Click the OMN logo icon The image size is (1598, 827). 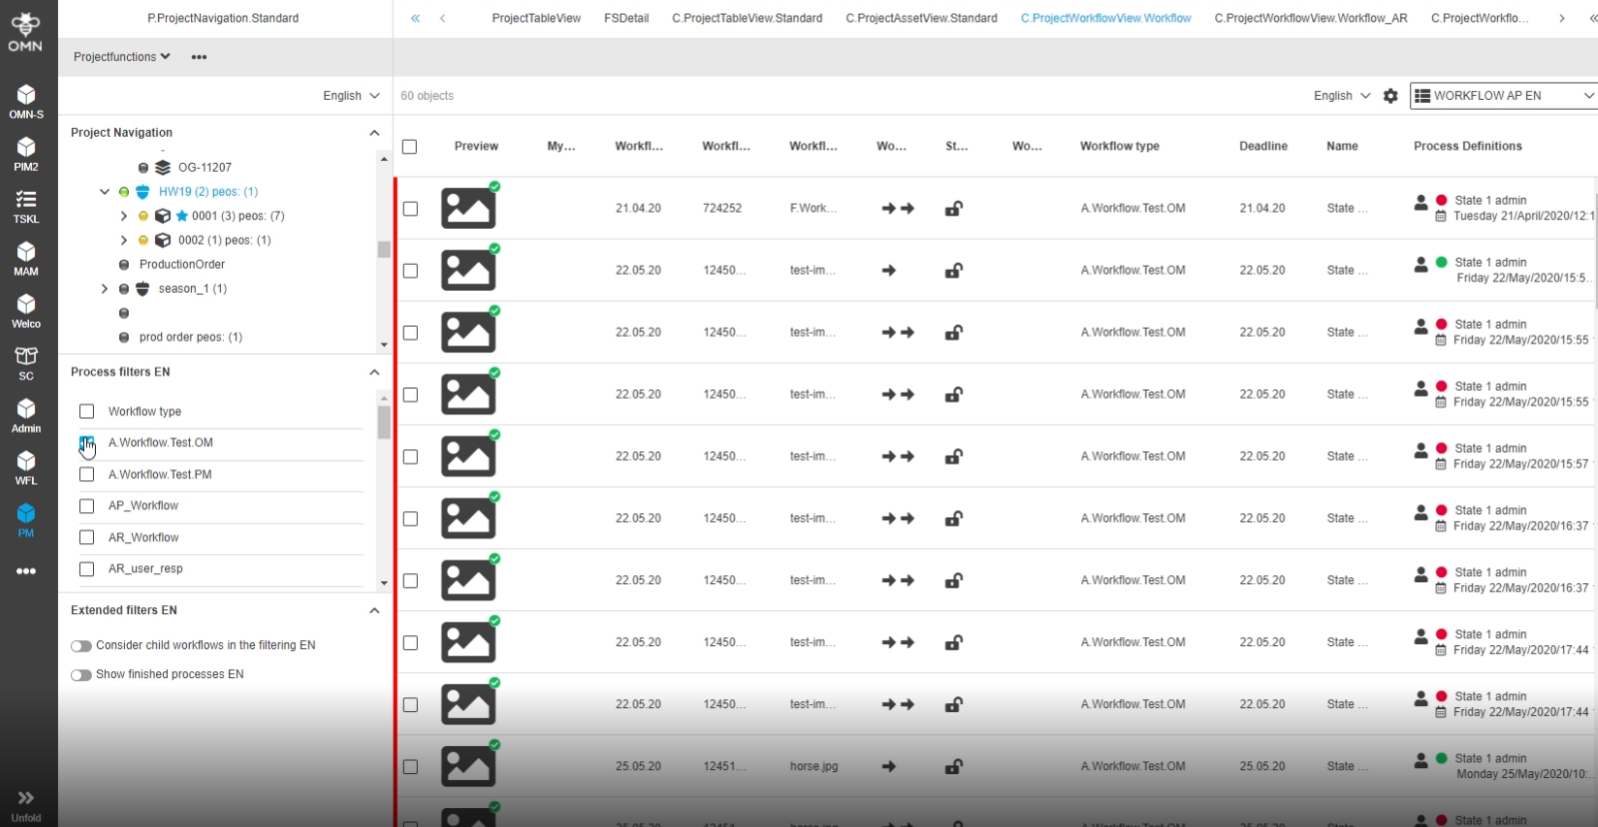click(x=26, y=30)
